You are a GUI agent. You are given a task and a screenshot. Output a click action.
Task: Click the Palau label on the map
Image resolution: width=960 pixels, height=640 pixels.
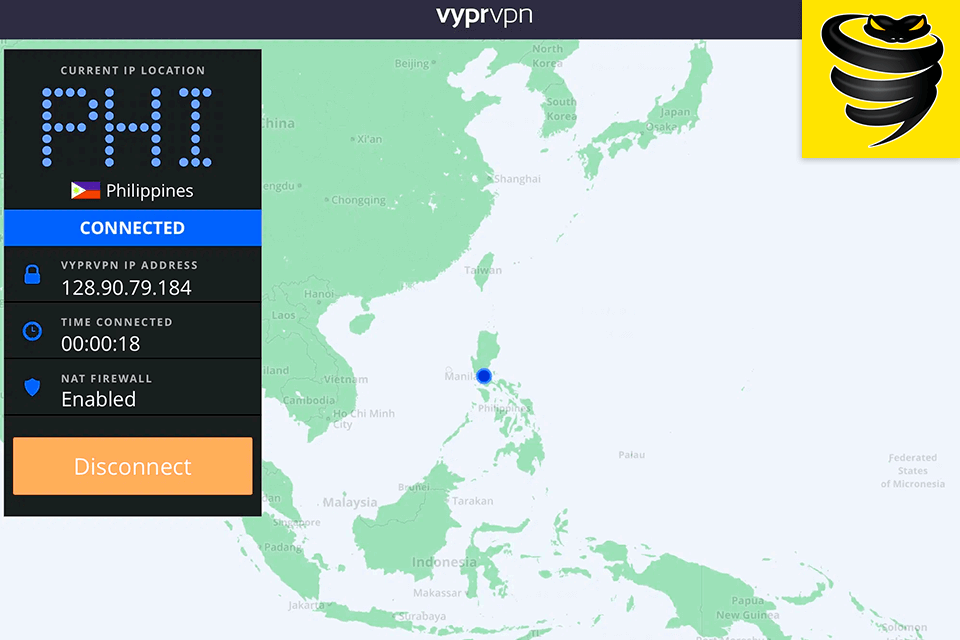coord(631,455)
